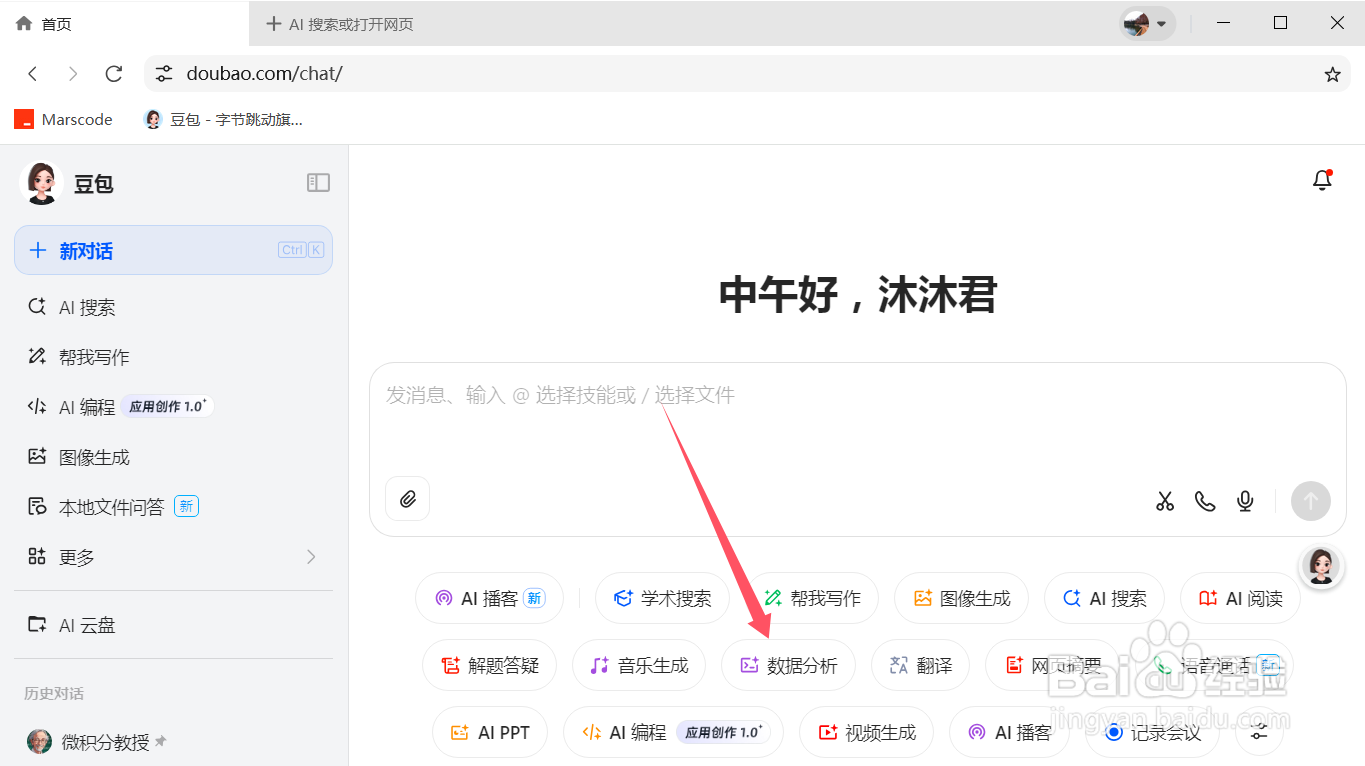Viewport: 1365px width, 766px height.
Task: Select the AI 搜索 skill chip
Action: [x=1104, y=599]
